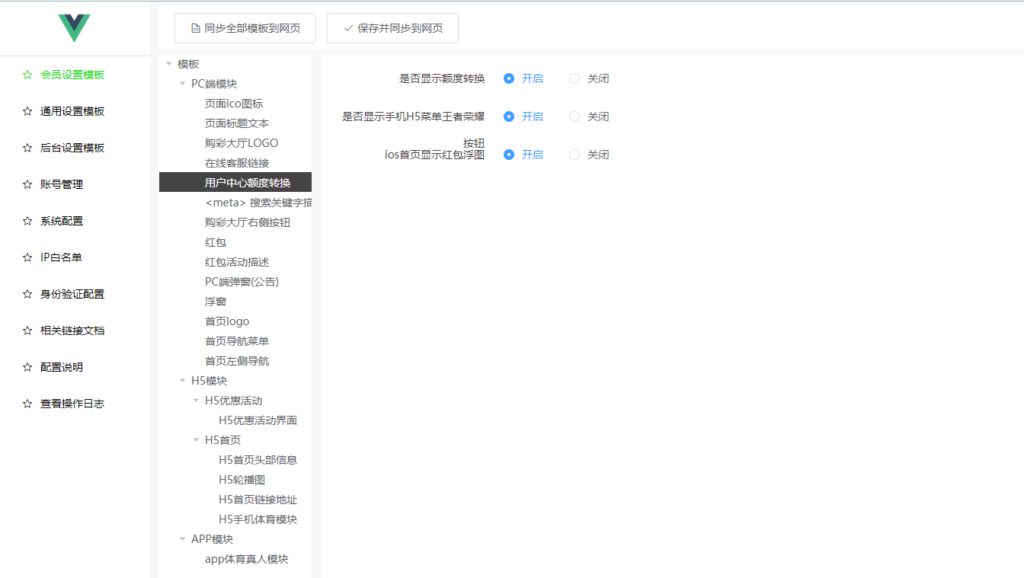Click the Vue logo at top left
Image resolution: width=1024 pixels, height=578 pixels.
(74, 28)
